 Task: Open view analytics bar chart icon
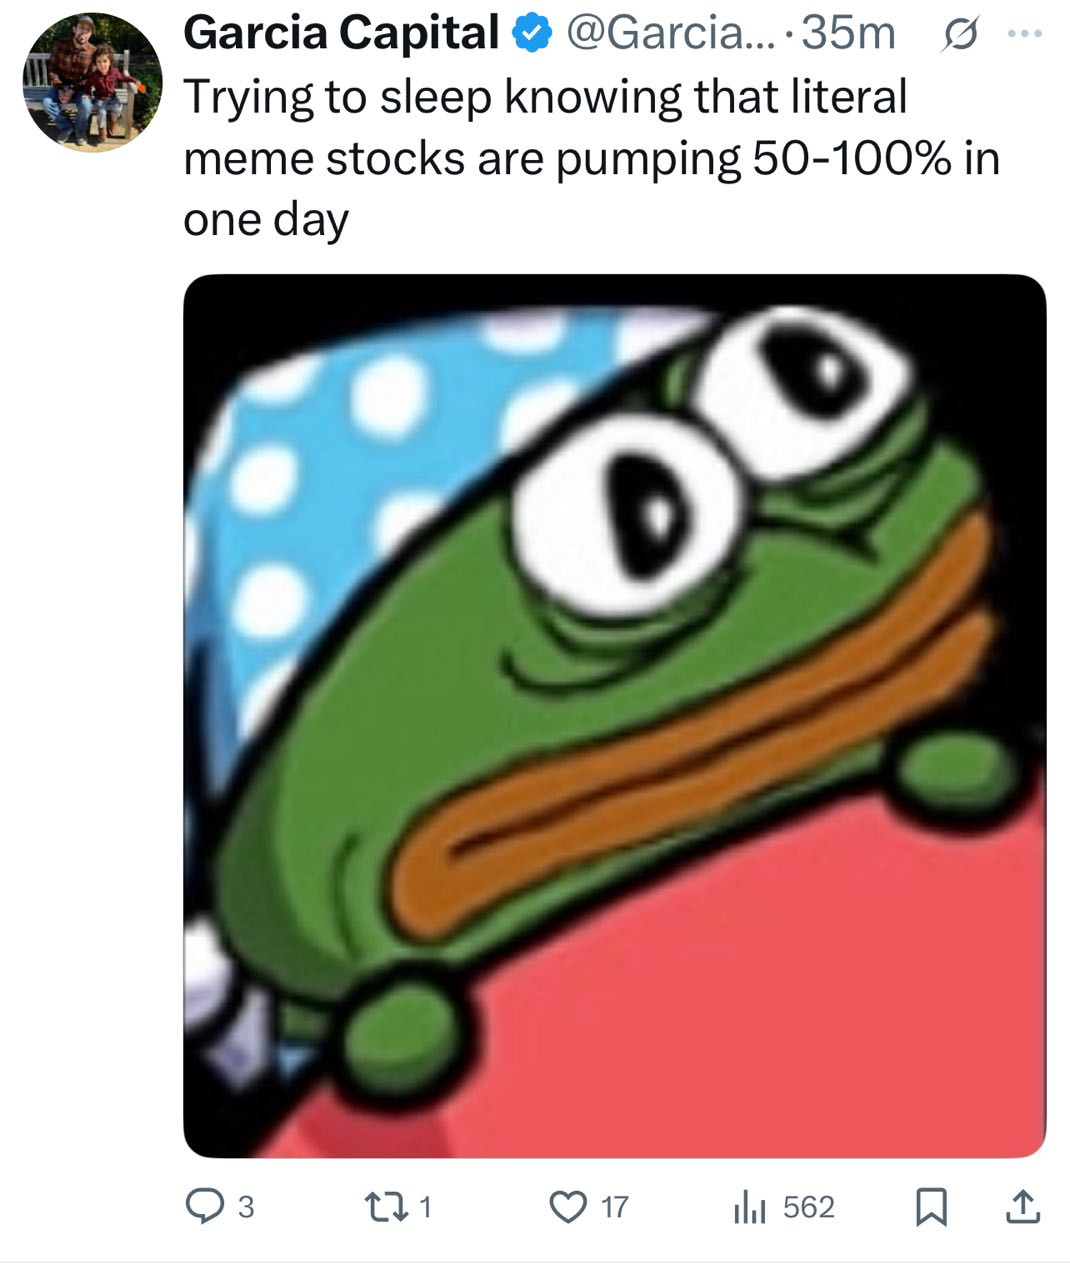(749, 1208)
